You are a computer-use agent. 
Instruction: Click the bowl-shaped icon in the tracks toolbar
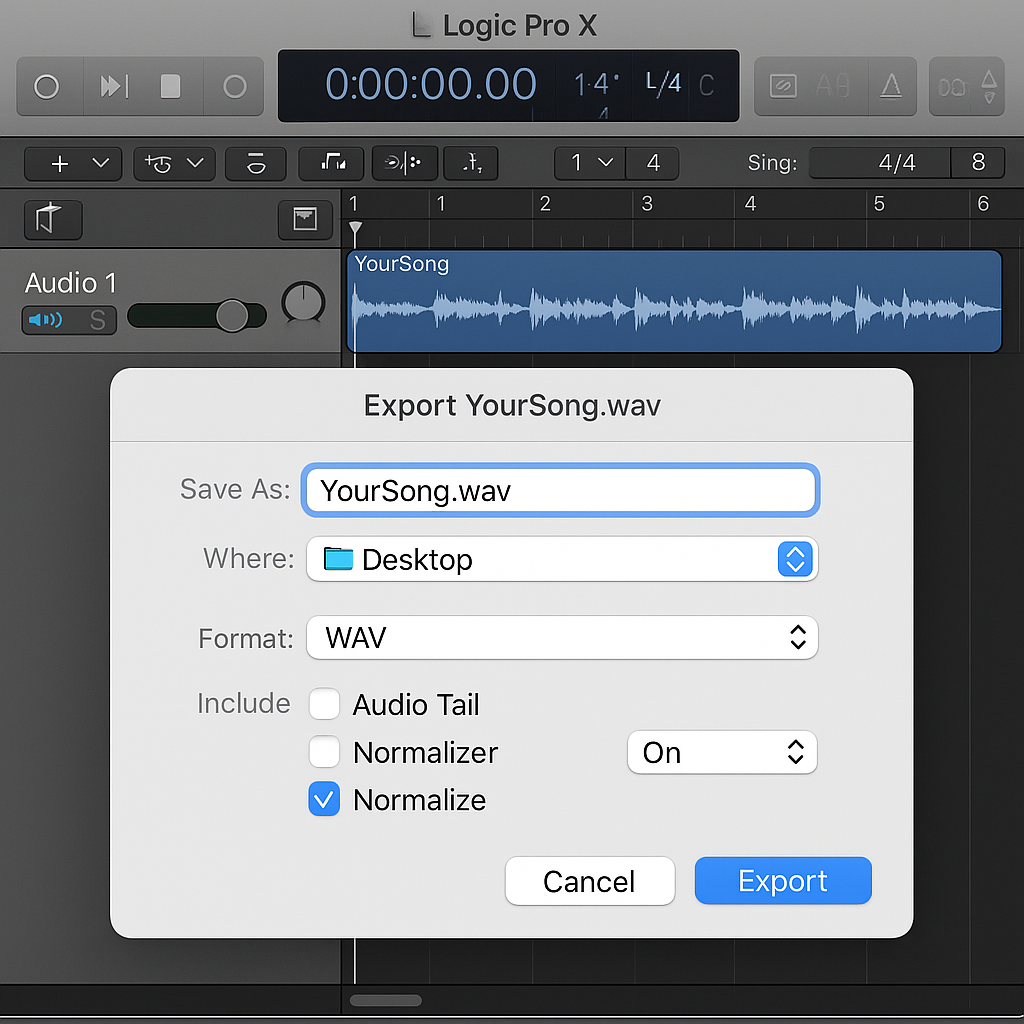pyautogui.click(x=256, y=163)
